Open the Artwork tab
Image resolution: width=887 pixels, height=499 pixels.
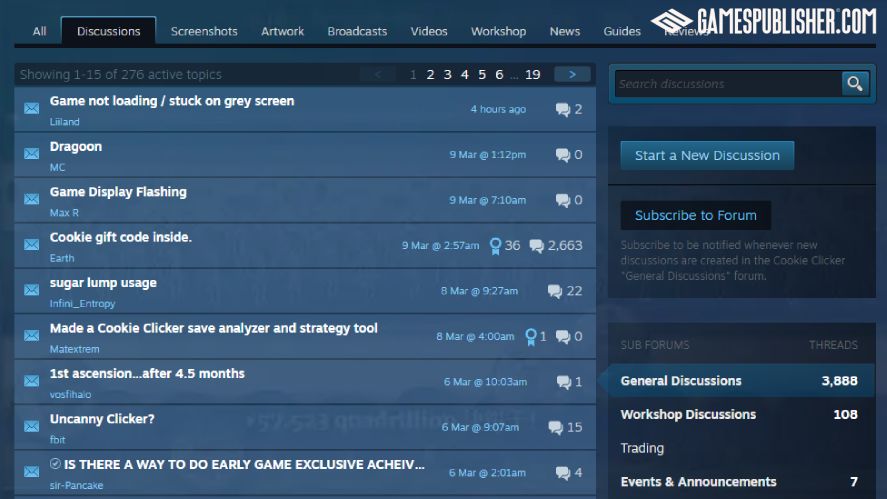(x=282, y=31)
